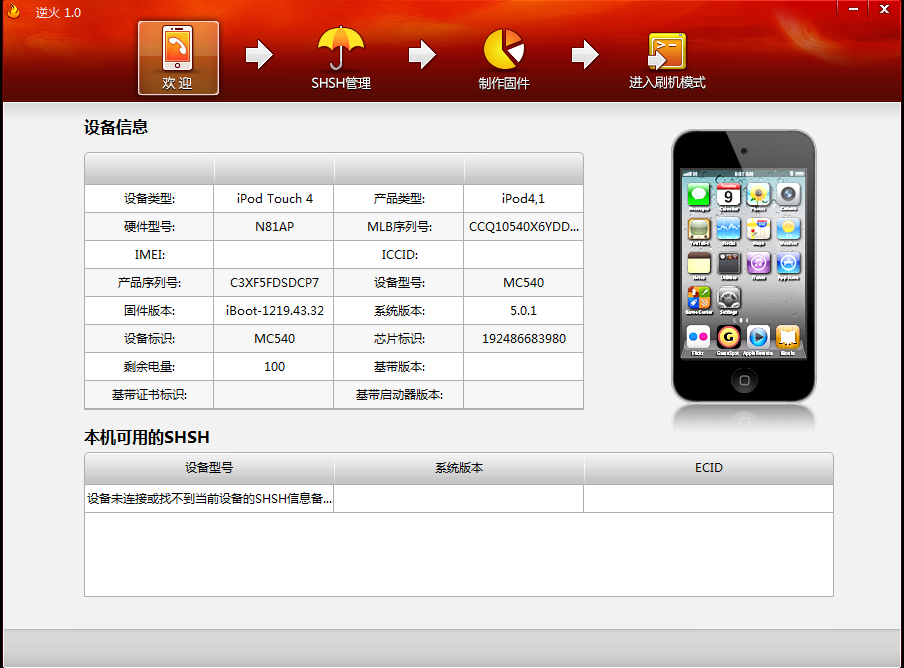Click the 设备型号 label in device info
Image resolution: width=904 pixels, height=668 pixels.
pos(399,283)
